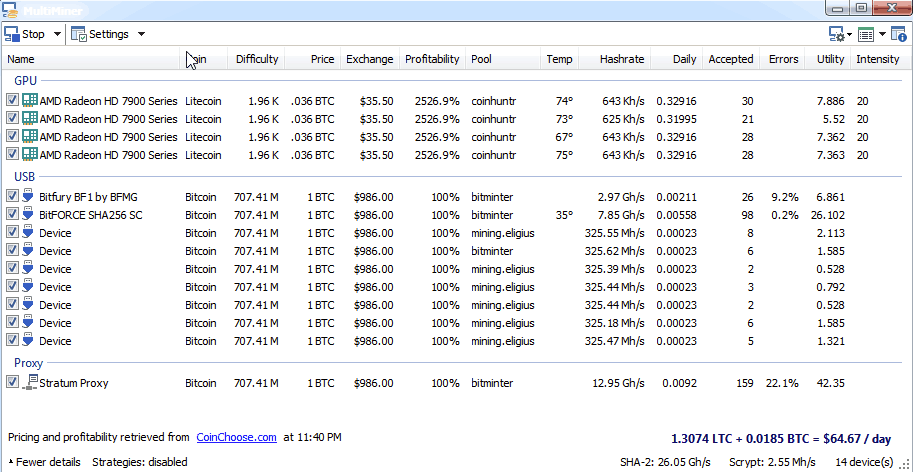Screen dimensions: 913x472
Task: Click bitminter pool of Device at 325.62 Mh/s
Action: [492, 251]
